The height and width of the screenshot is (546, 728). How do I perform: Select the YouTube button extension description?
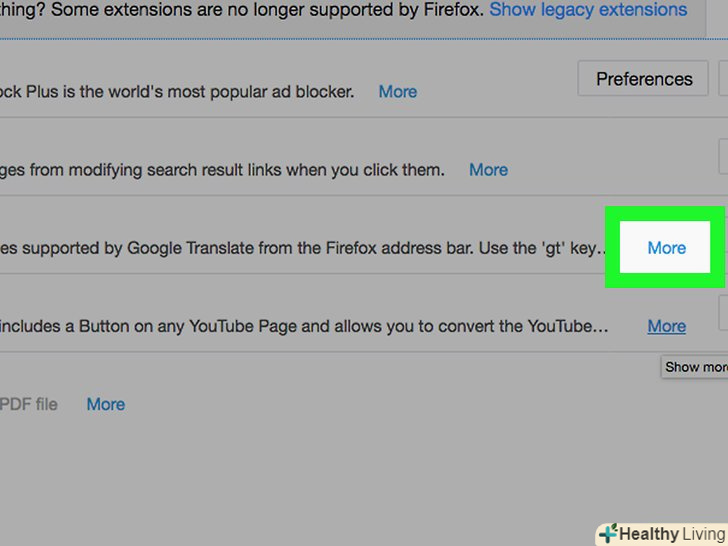point(300,326)
